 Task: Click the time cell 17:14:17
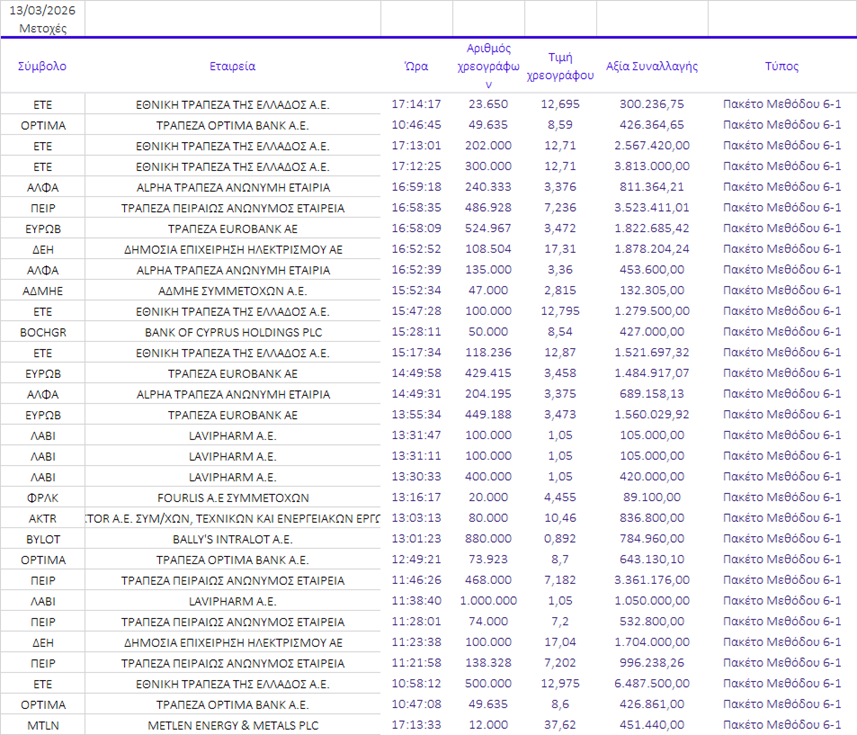click(416, 104)
